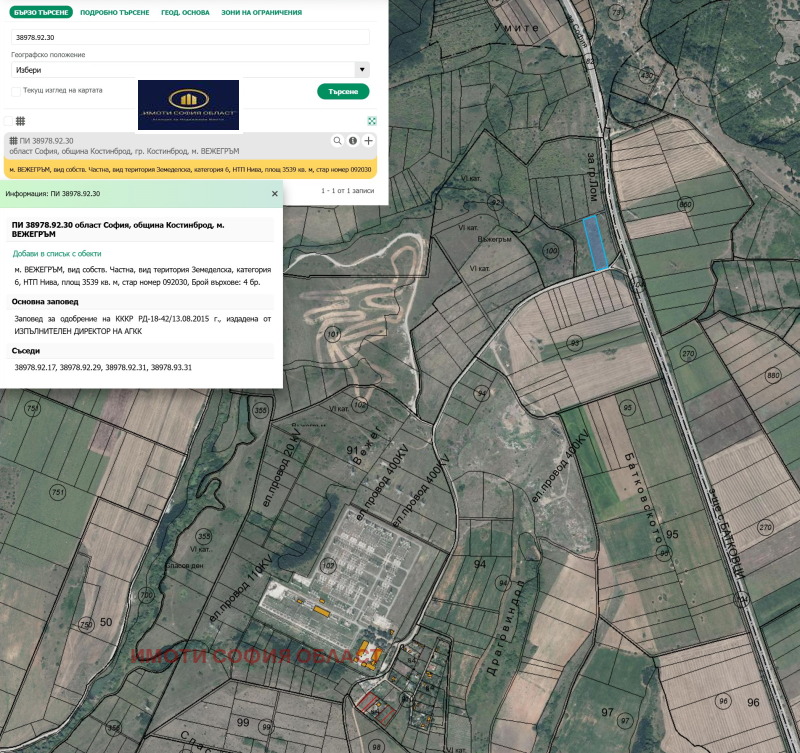Click the green expand icon above results

[x=372, y=120]
